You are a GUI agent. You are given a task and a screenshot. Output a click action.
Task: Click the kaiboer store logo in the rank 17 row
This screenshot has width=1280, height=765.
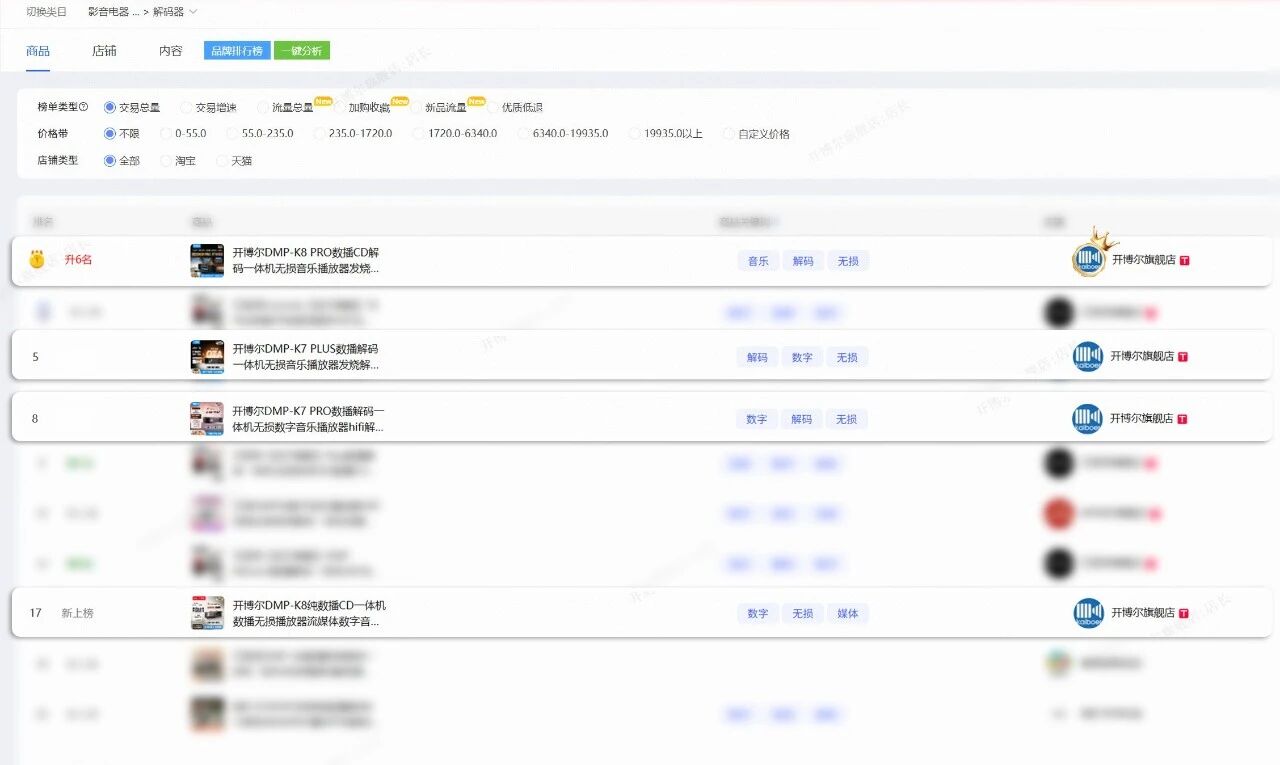pyautogui.click(x=1088, y=613)
